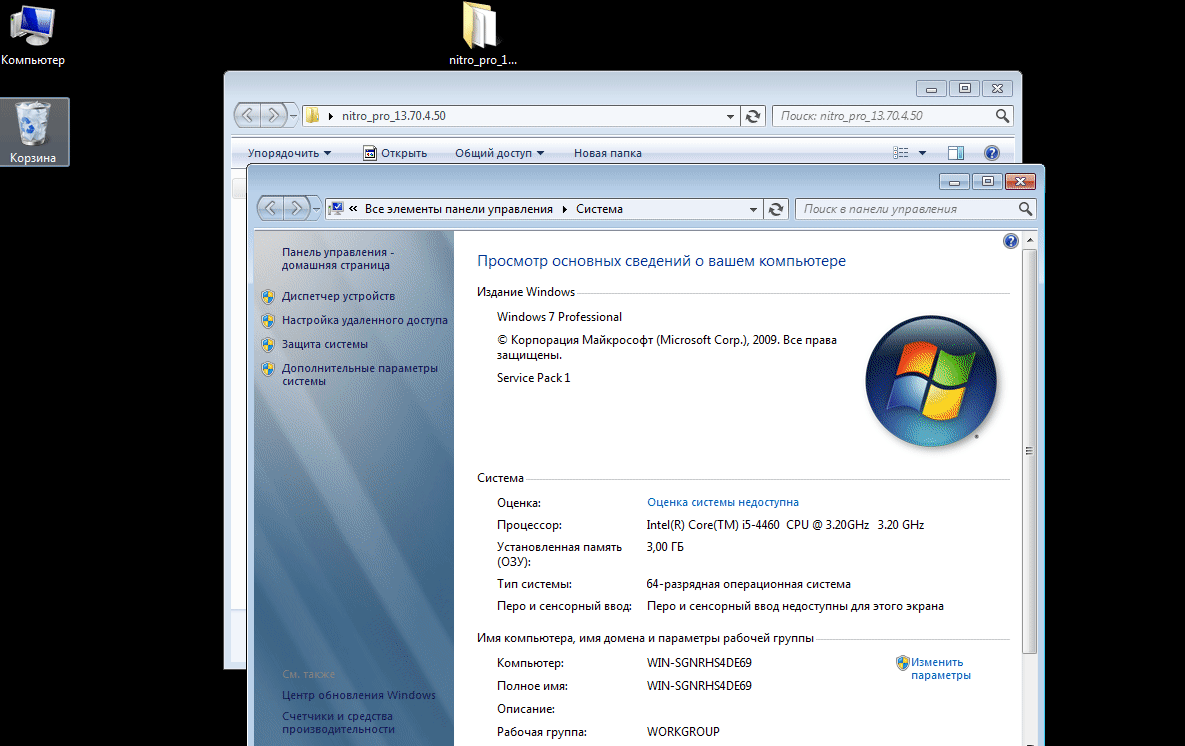Click the « overflow chevron in System address bar
The image size is (1185, 746).
[353, 209]
